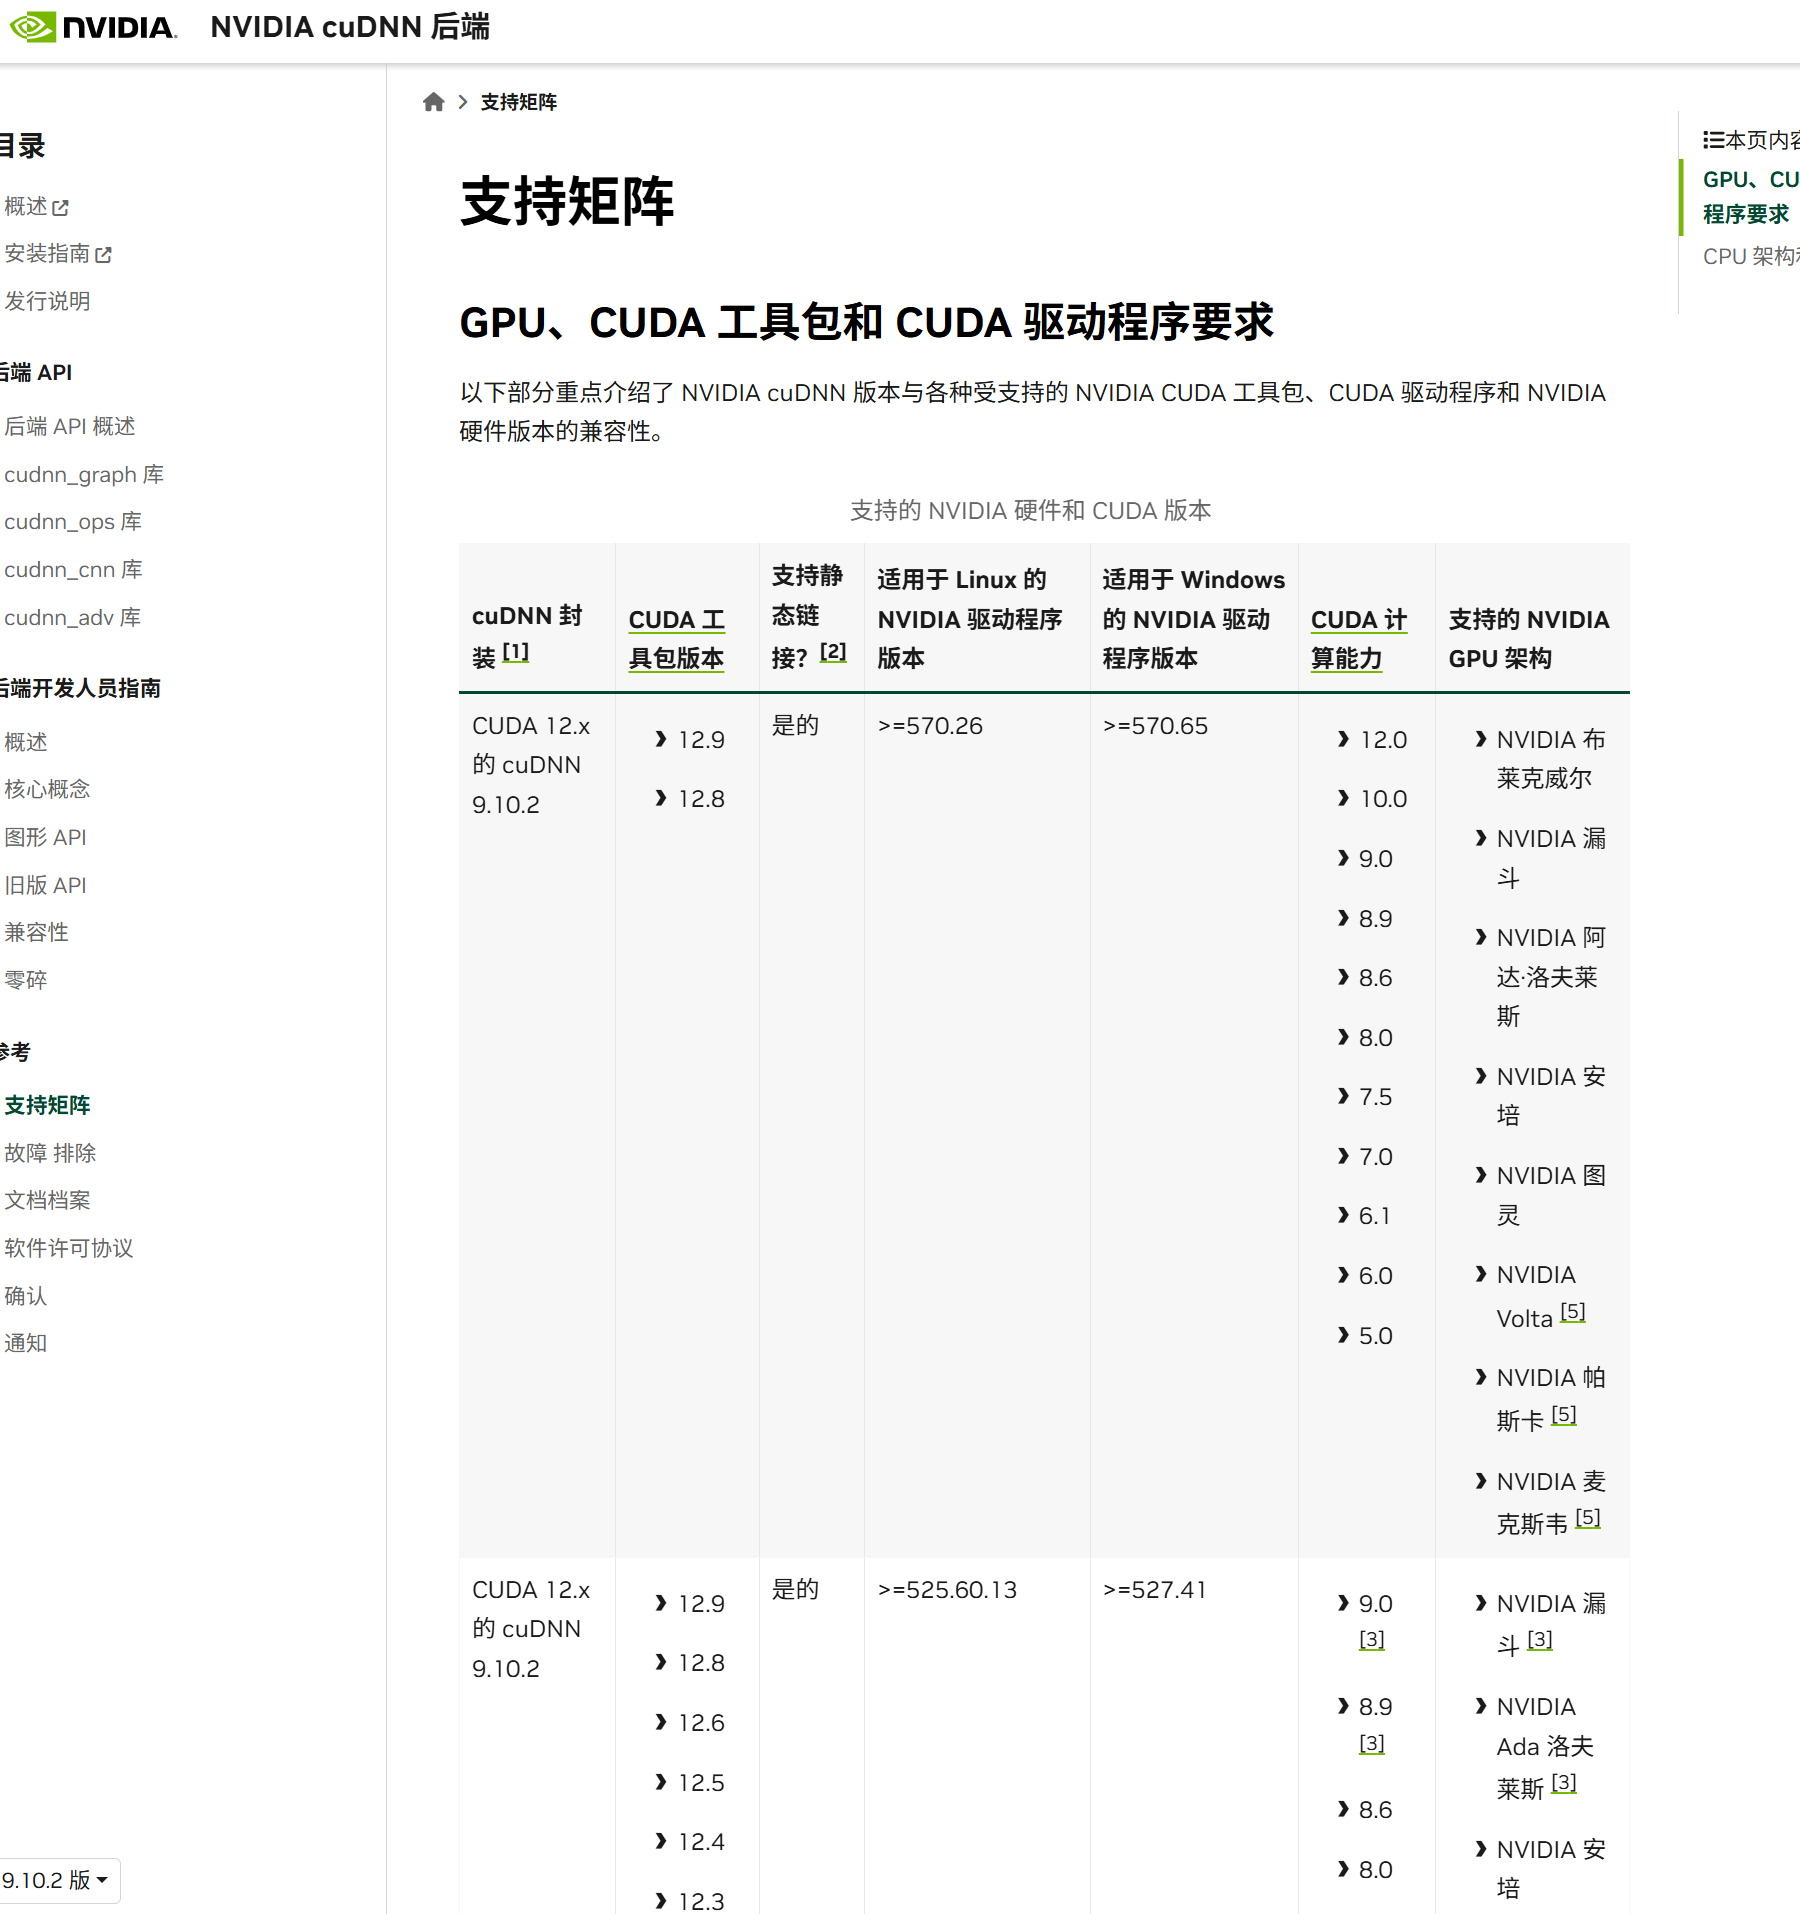Click table caption 支持的 NVIDIA 硬件和 CUDA 版本

pos(1030,511)
